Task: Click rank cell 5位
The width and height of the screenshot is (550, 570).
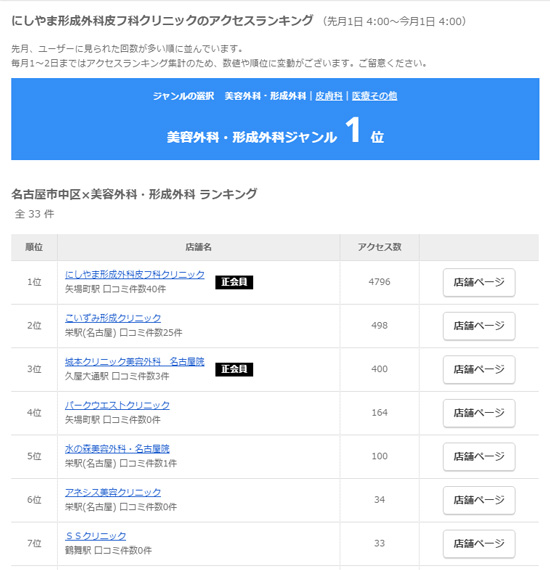Action: point(34,457)
